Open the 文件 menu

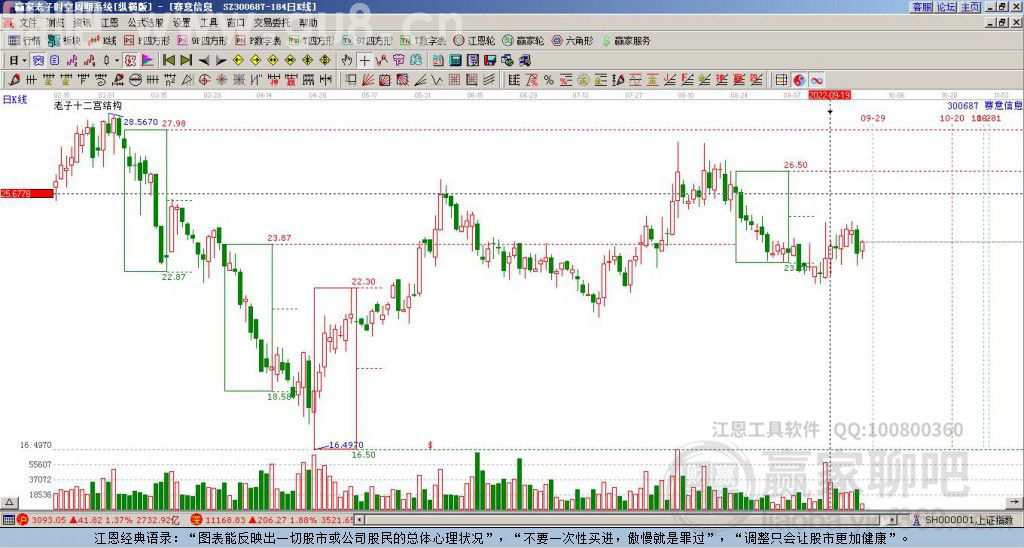click(x=27, y=23)
